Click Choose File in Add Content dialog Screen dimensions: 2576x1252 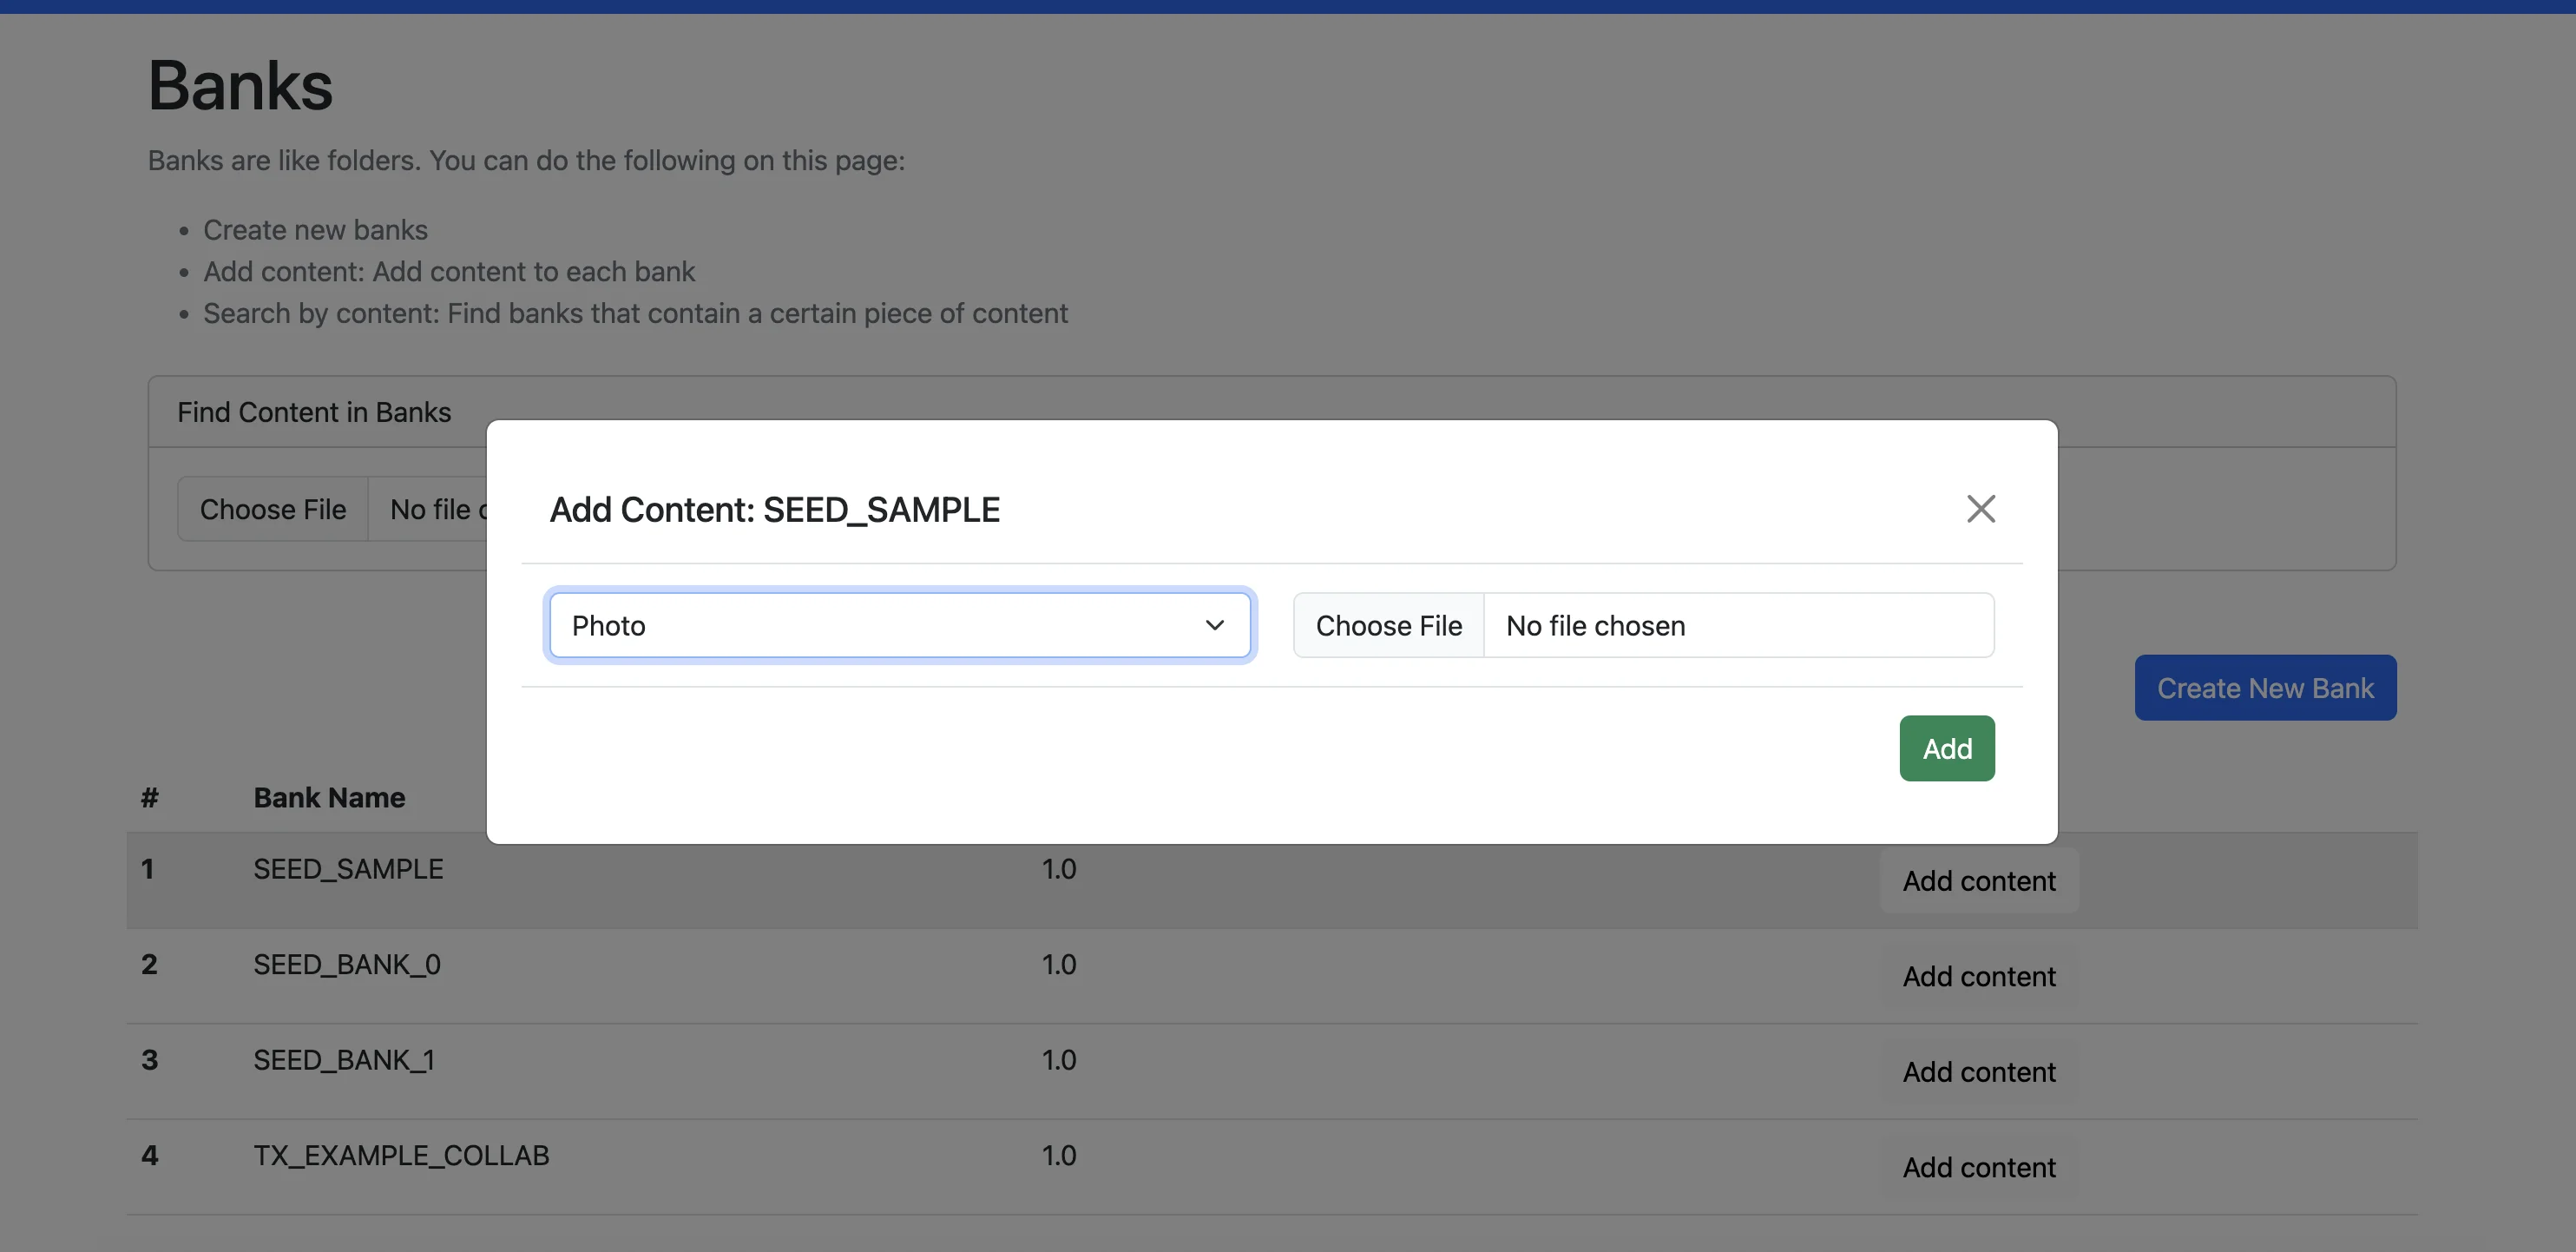click(x=1389, y=625)
